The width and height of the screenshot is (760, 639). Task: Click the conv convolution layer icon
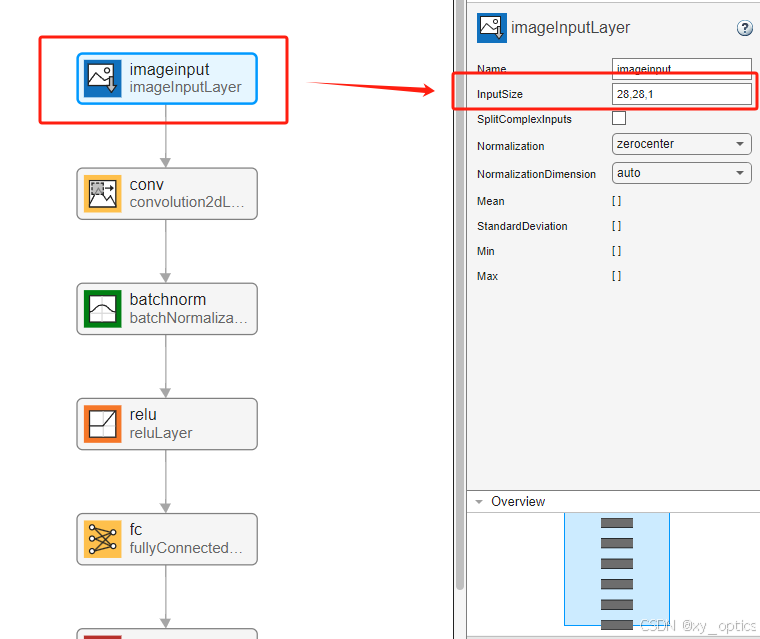click(x=102, y=193)
